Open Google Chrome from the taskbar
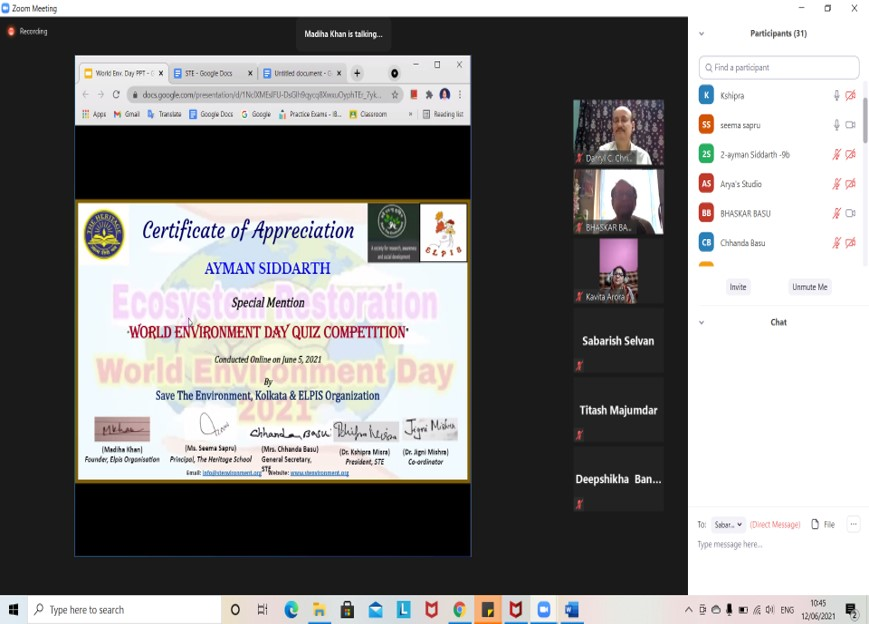This screenshot has width=869, height=624. pyautogui.click(x=459, y=610)
